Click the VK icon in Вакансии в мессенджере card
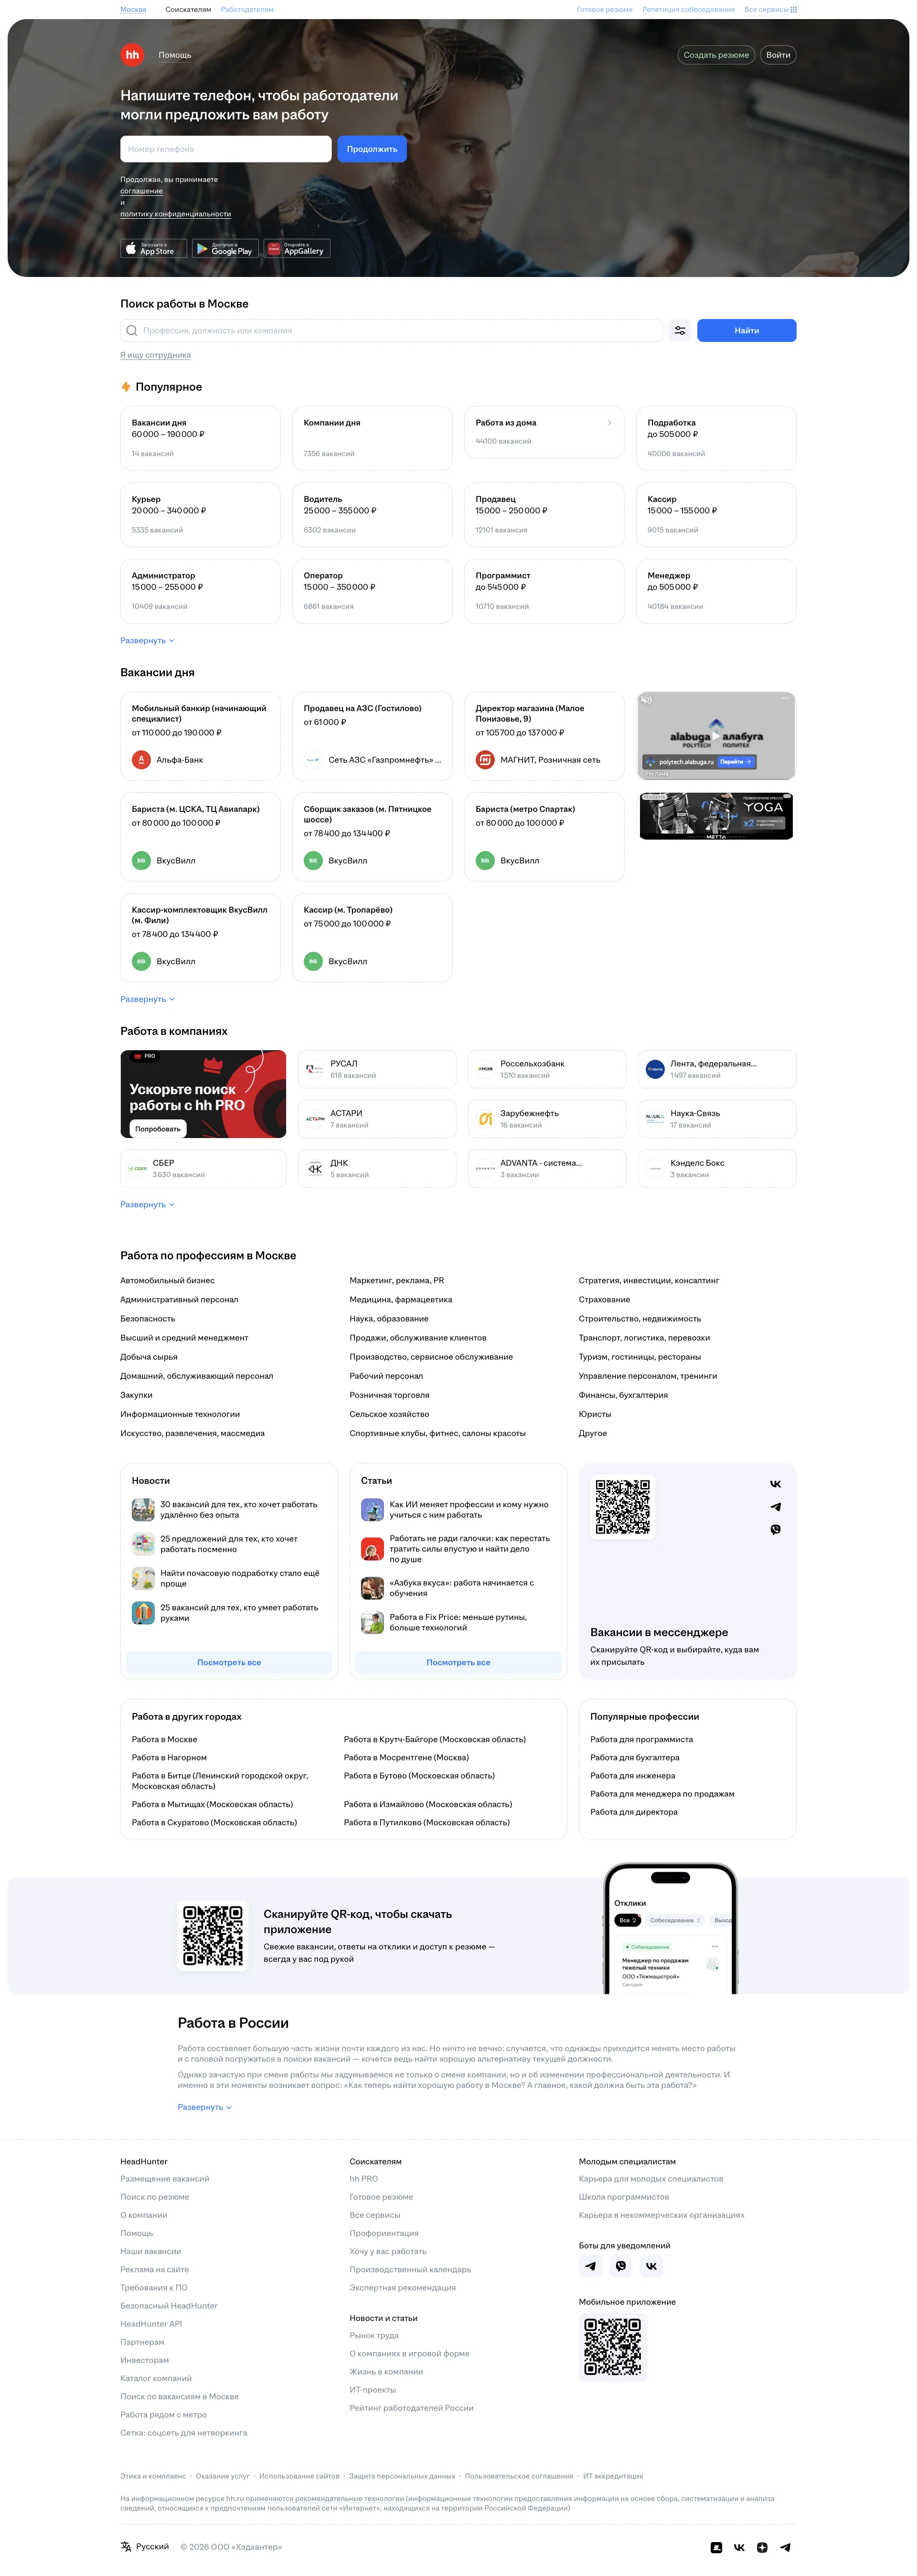 [x=775, y=1484]
